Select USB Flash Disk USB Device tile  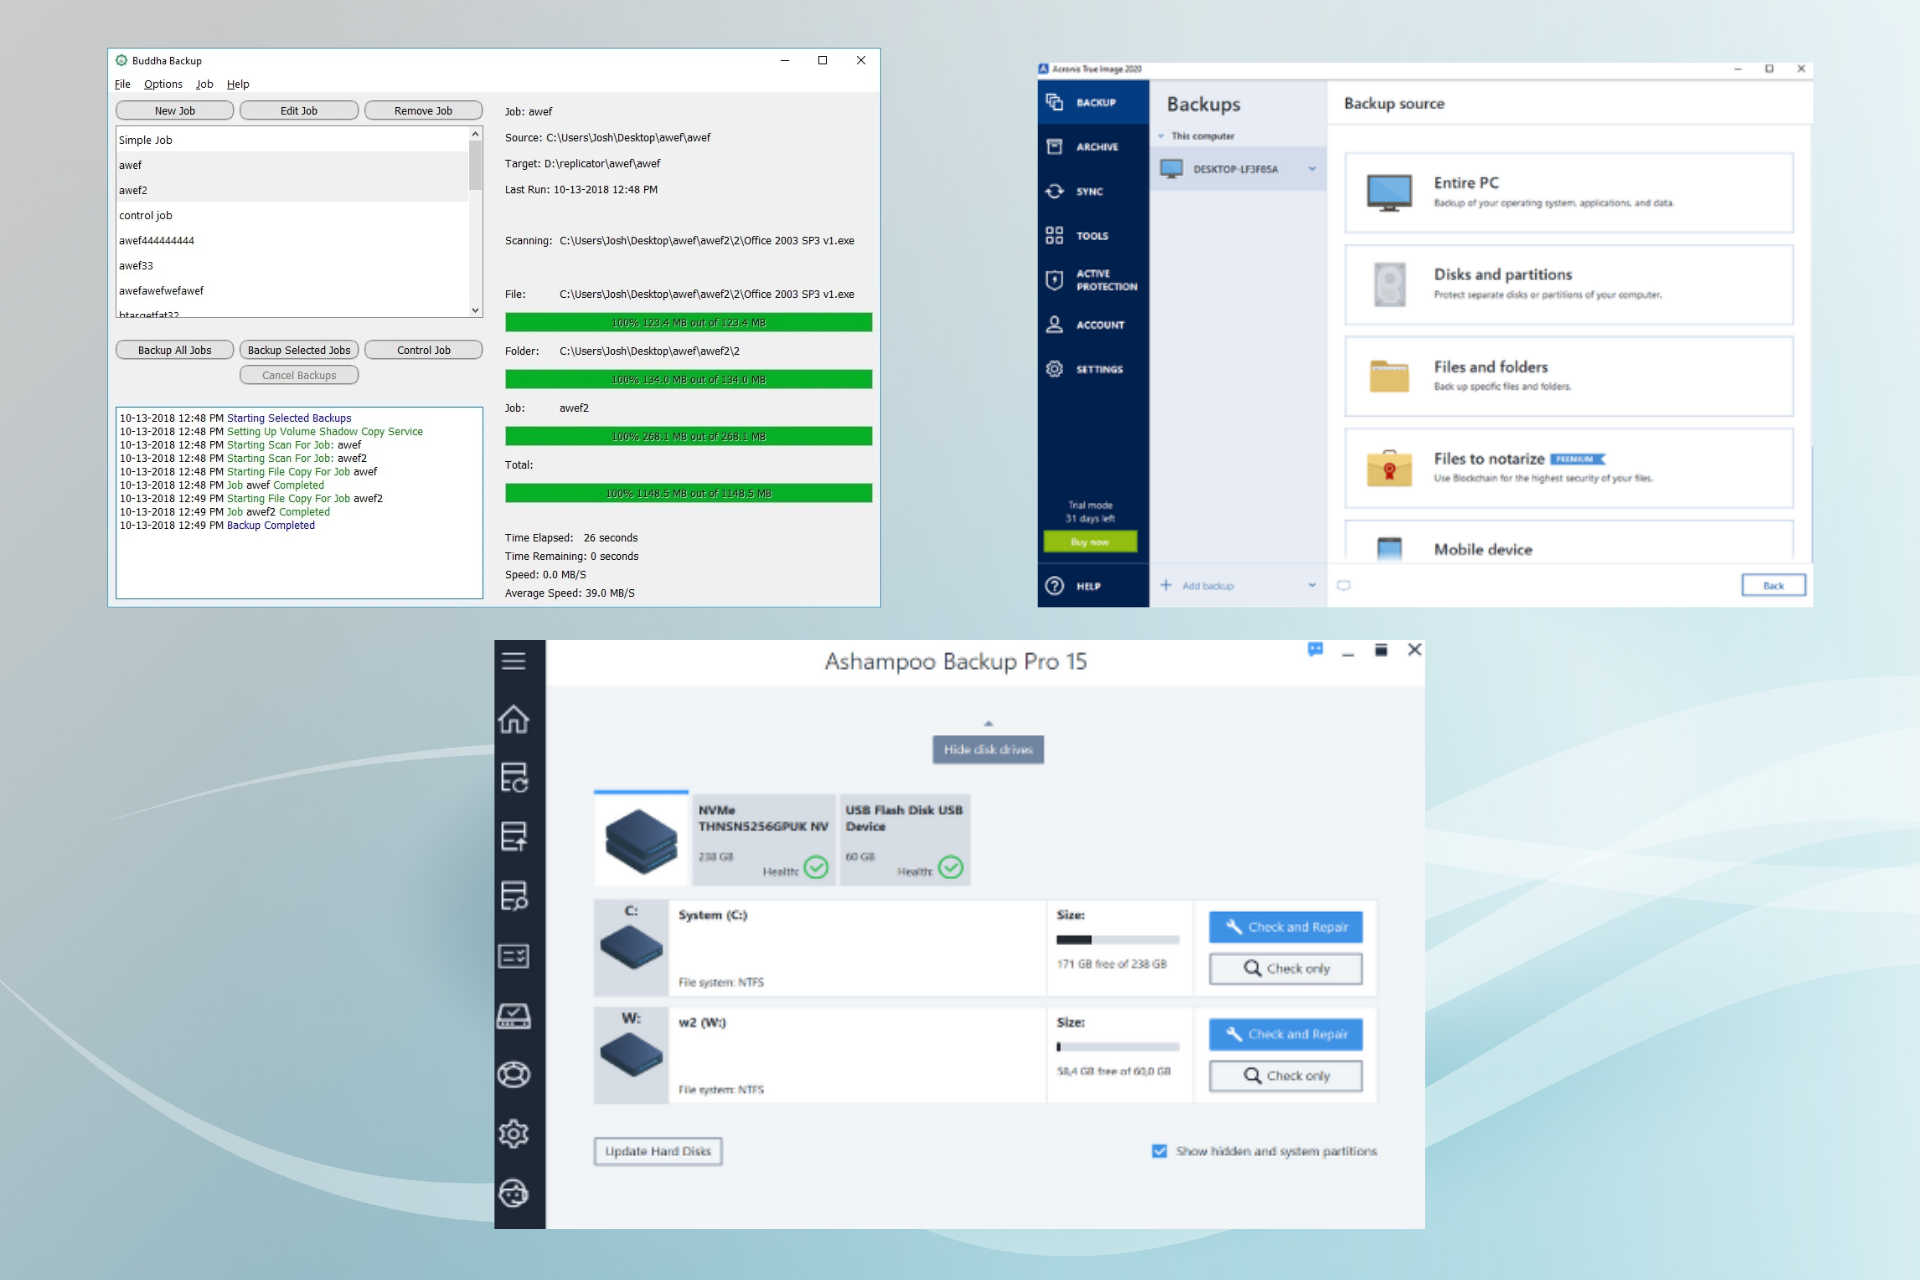tap(905, 840)
